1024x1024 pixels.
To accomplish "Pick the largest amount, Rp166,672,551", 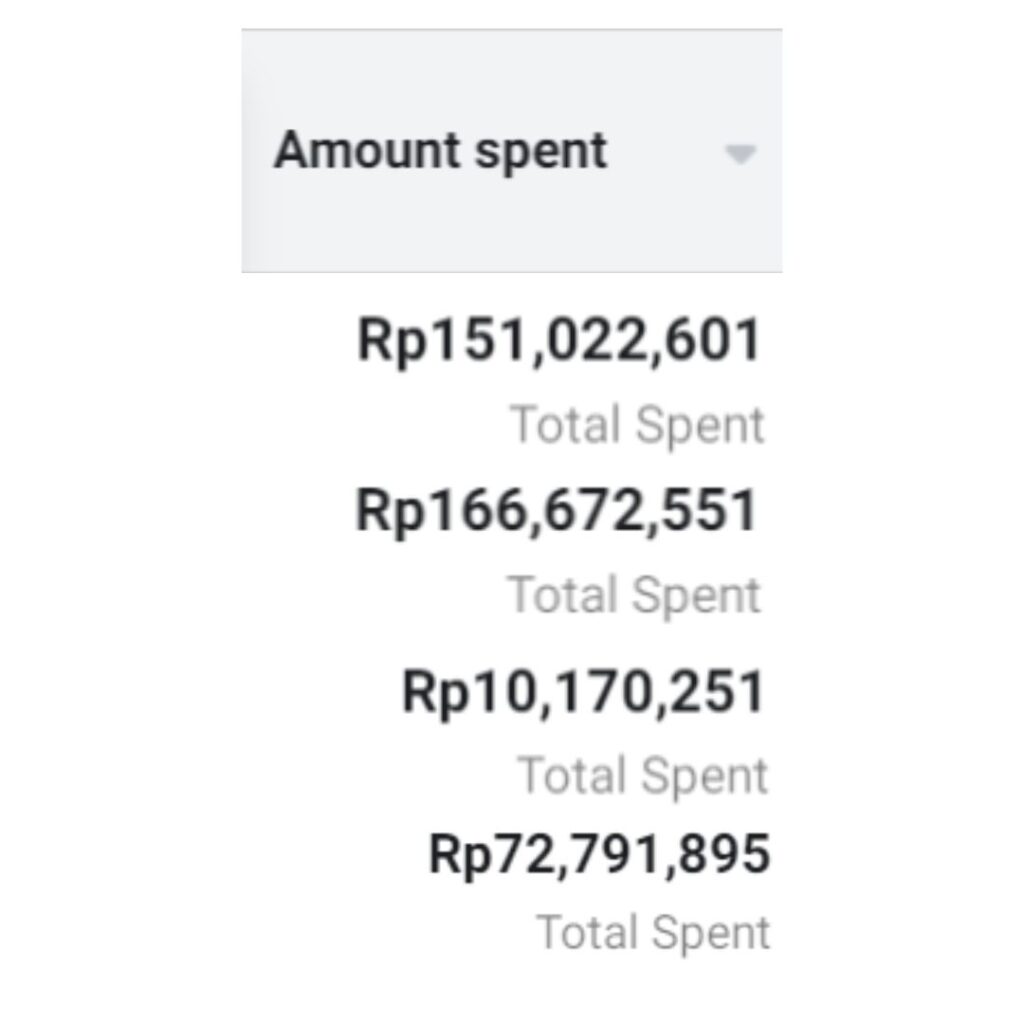I will (556, 511).
